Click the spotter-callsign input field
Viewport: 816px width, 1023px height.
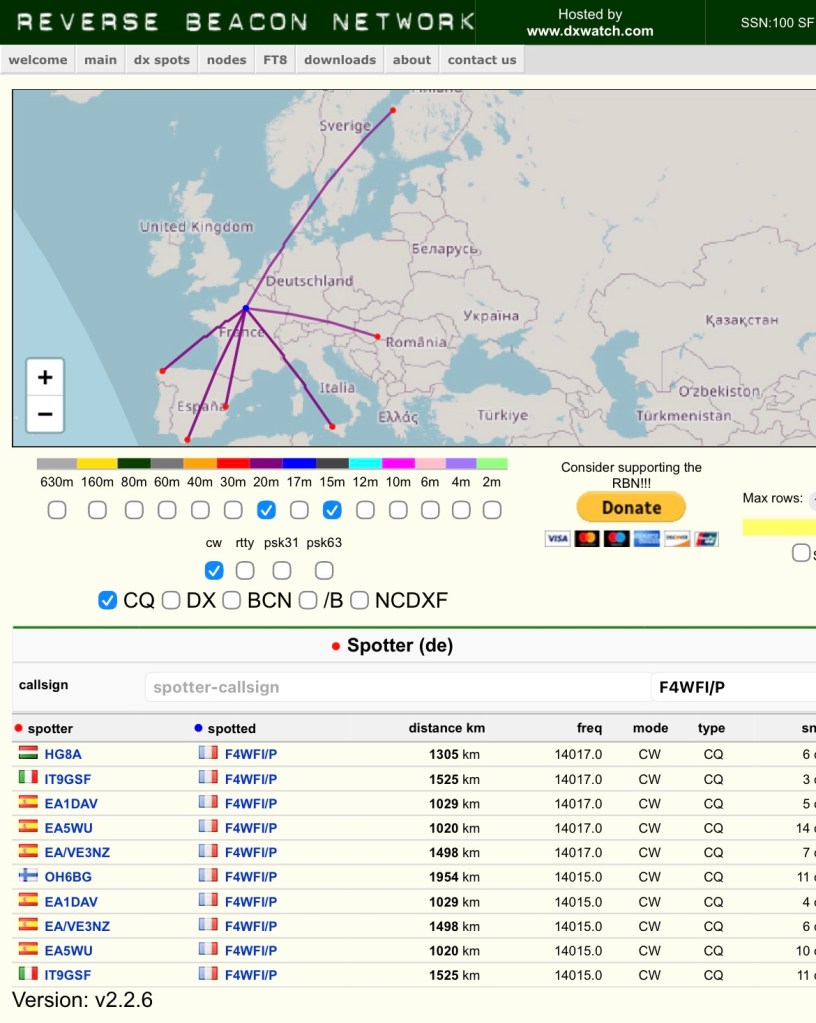(x=397, y=687)
